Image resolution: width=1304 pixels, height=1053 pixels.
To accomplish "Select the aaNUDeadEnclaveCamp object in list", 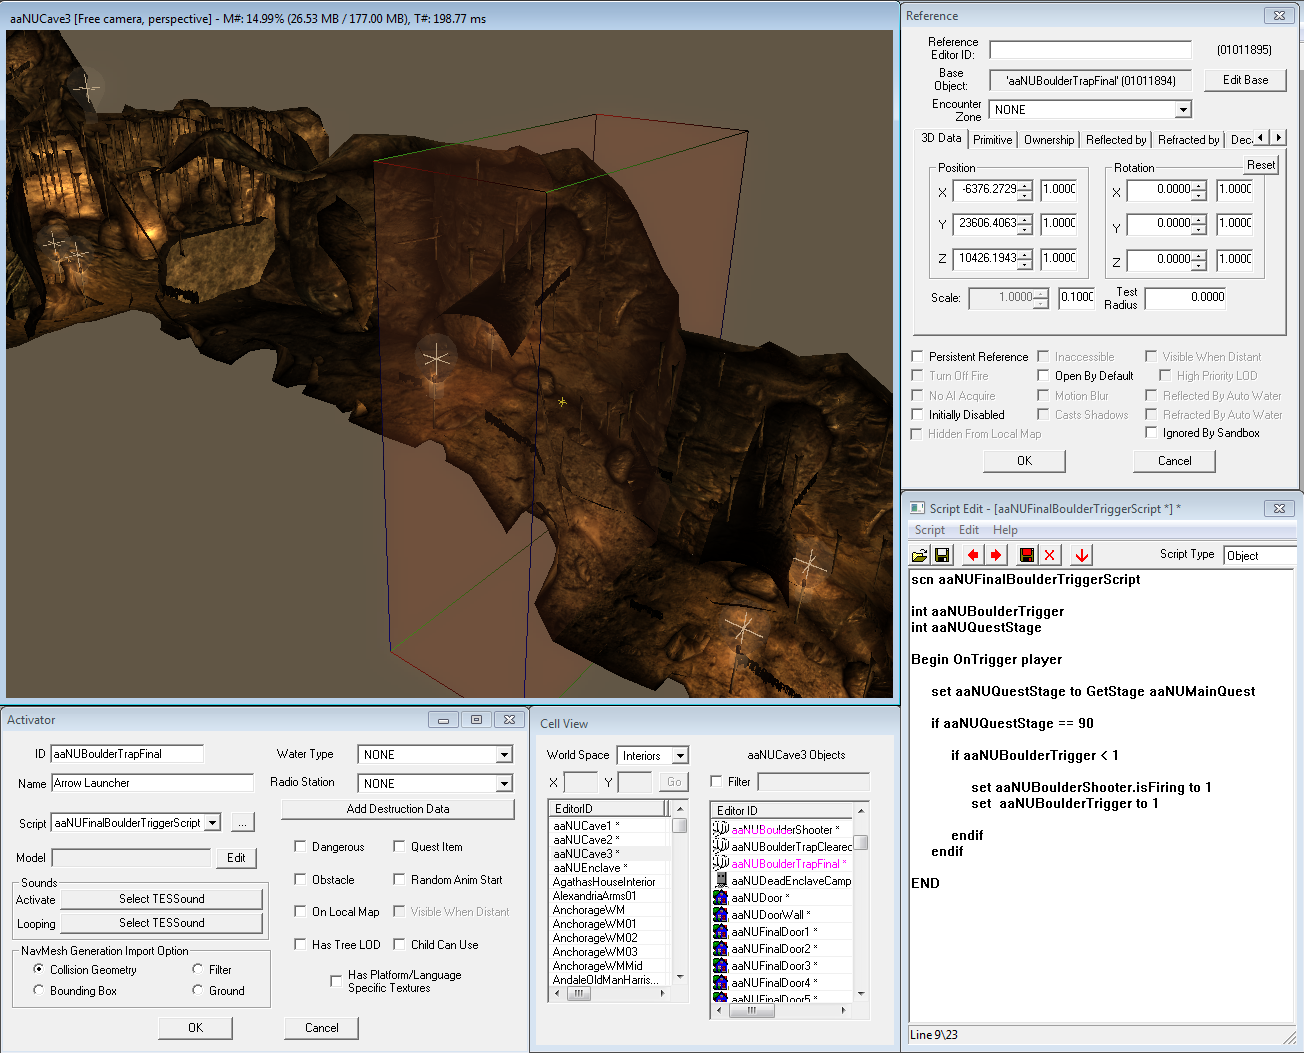I will [790, 881].
